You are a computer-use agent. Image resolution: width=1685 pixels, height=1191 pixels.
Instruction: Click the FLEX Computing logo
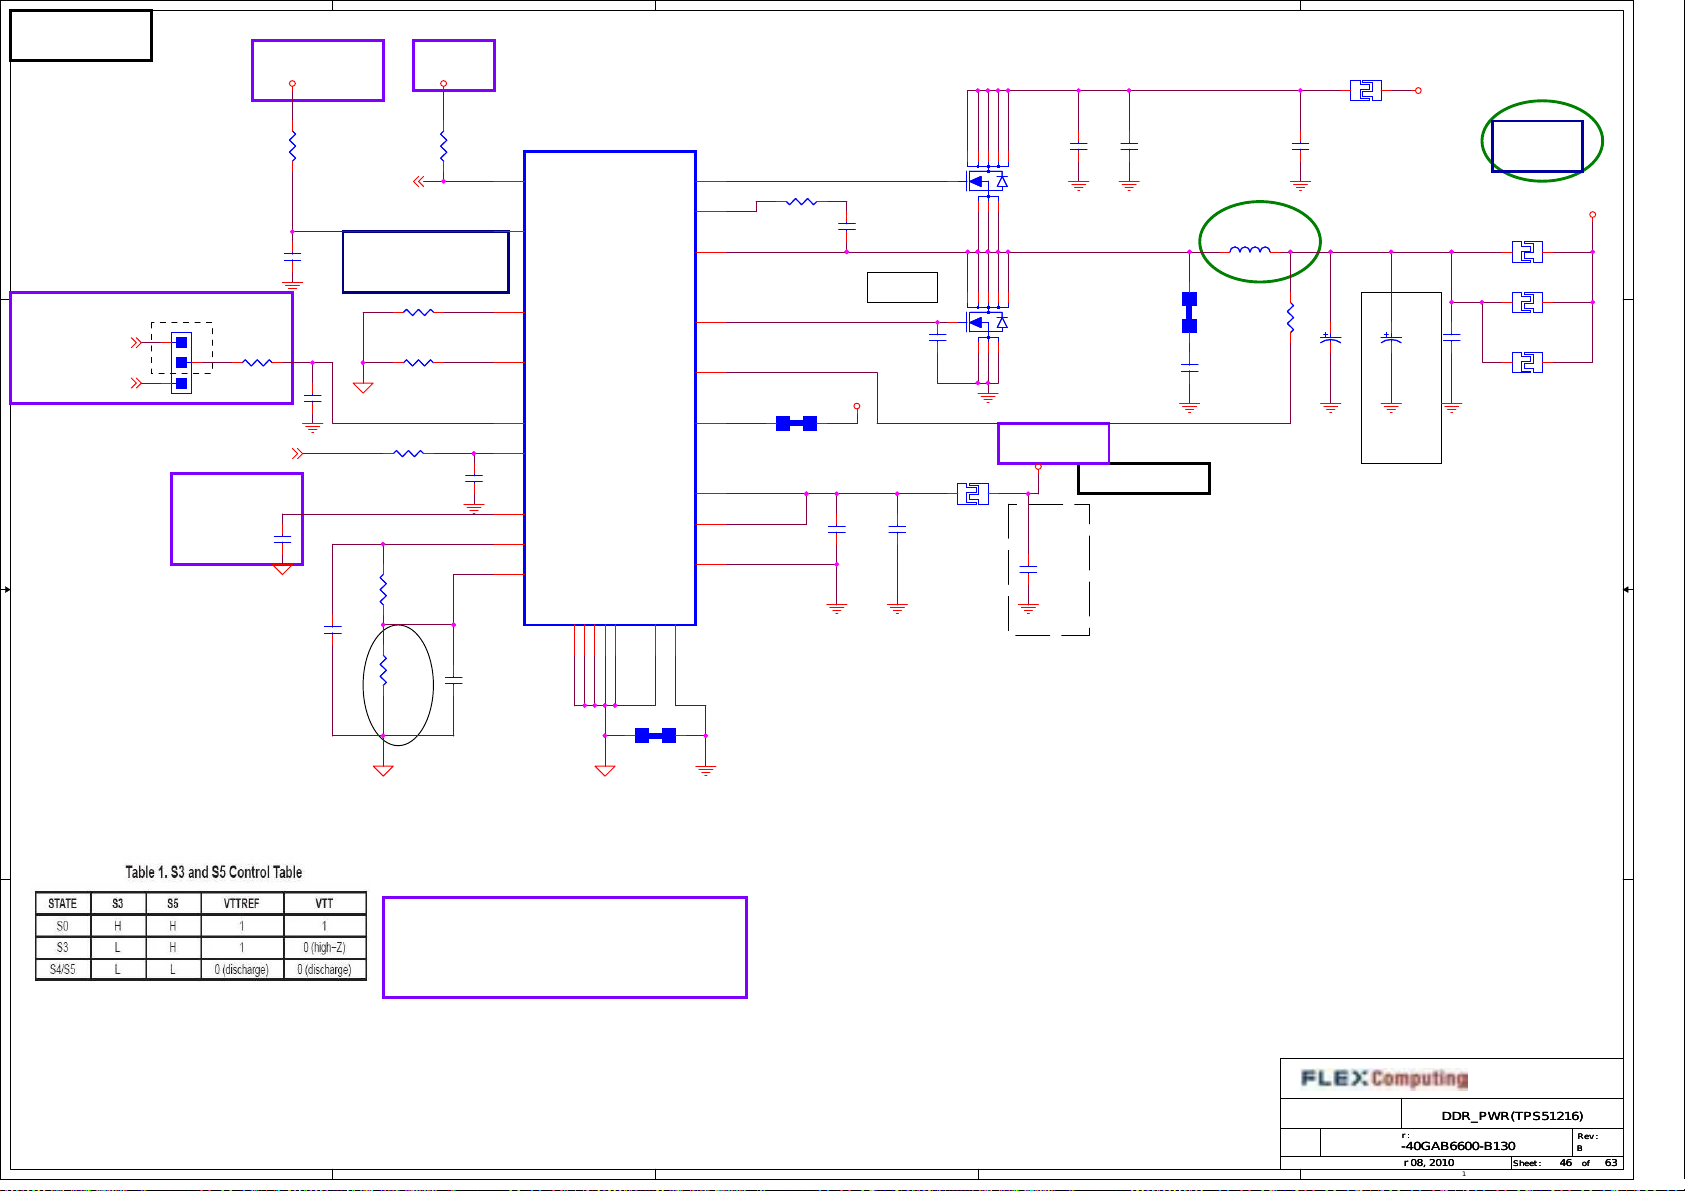[1385, 1078]
